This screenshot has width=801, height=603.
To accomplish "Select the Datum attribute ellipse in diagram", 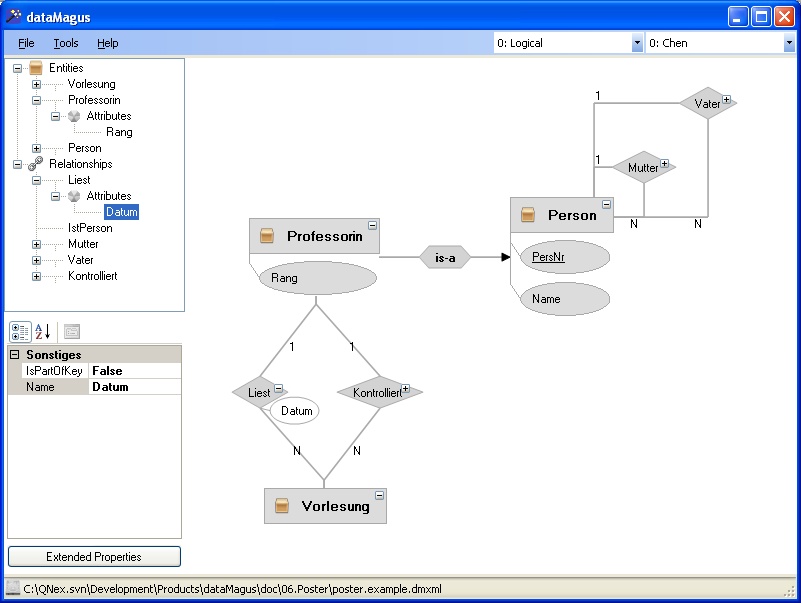I will pos(295,411).
